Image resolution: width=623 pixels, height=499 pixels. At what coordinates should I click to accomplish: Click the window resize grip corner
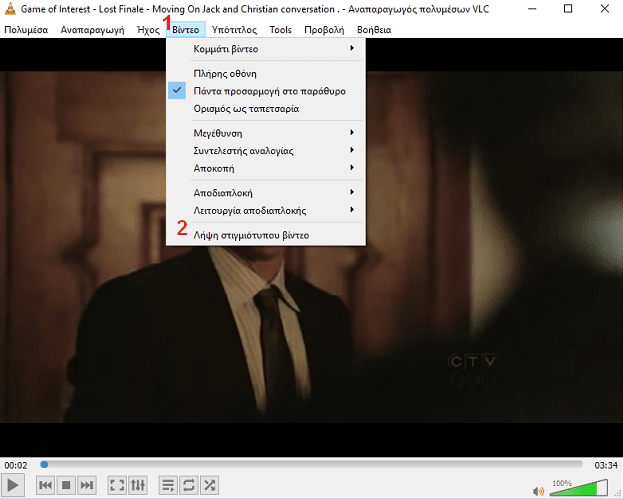pos(619,495)
